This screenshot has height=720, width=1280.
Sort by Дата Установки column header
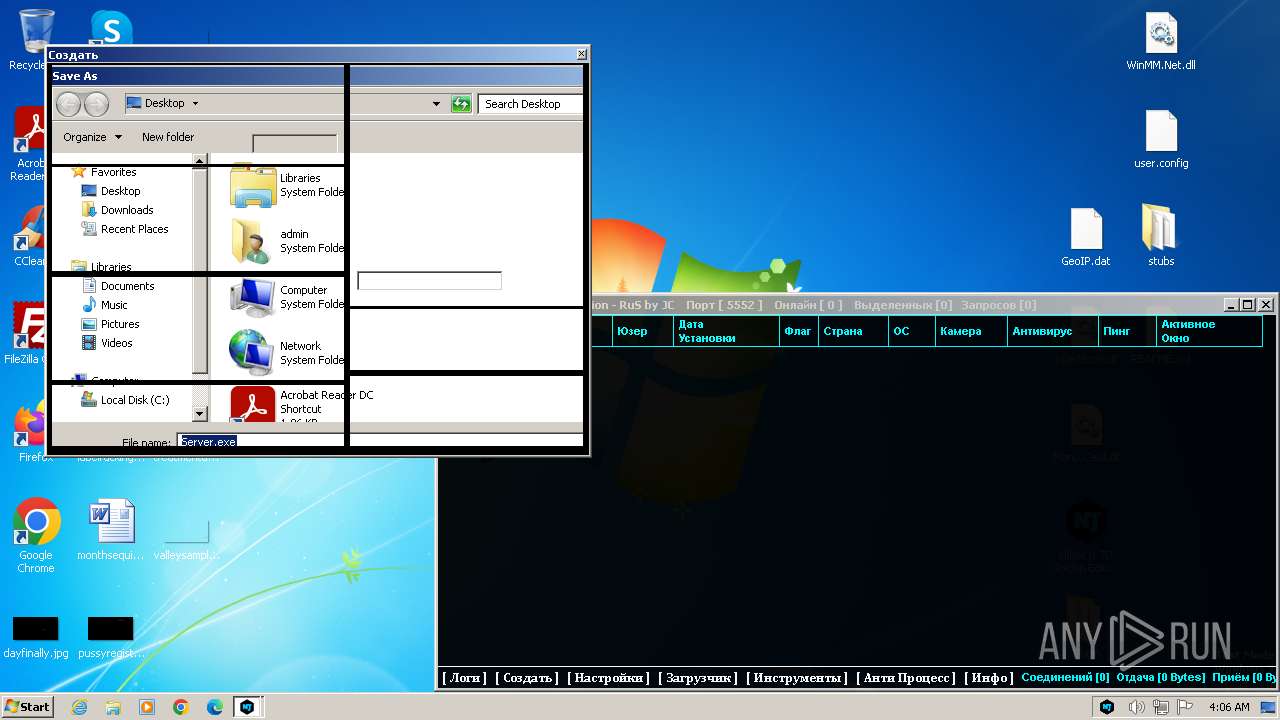click(x=725, y=331)
